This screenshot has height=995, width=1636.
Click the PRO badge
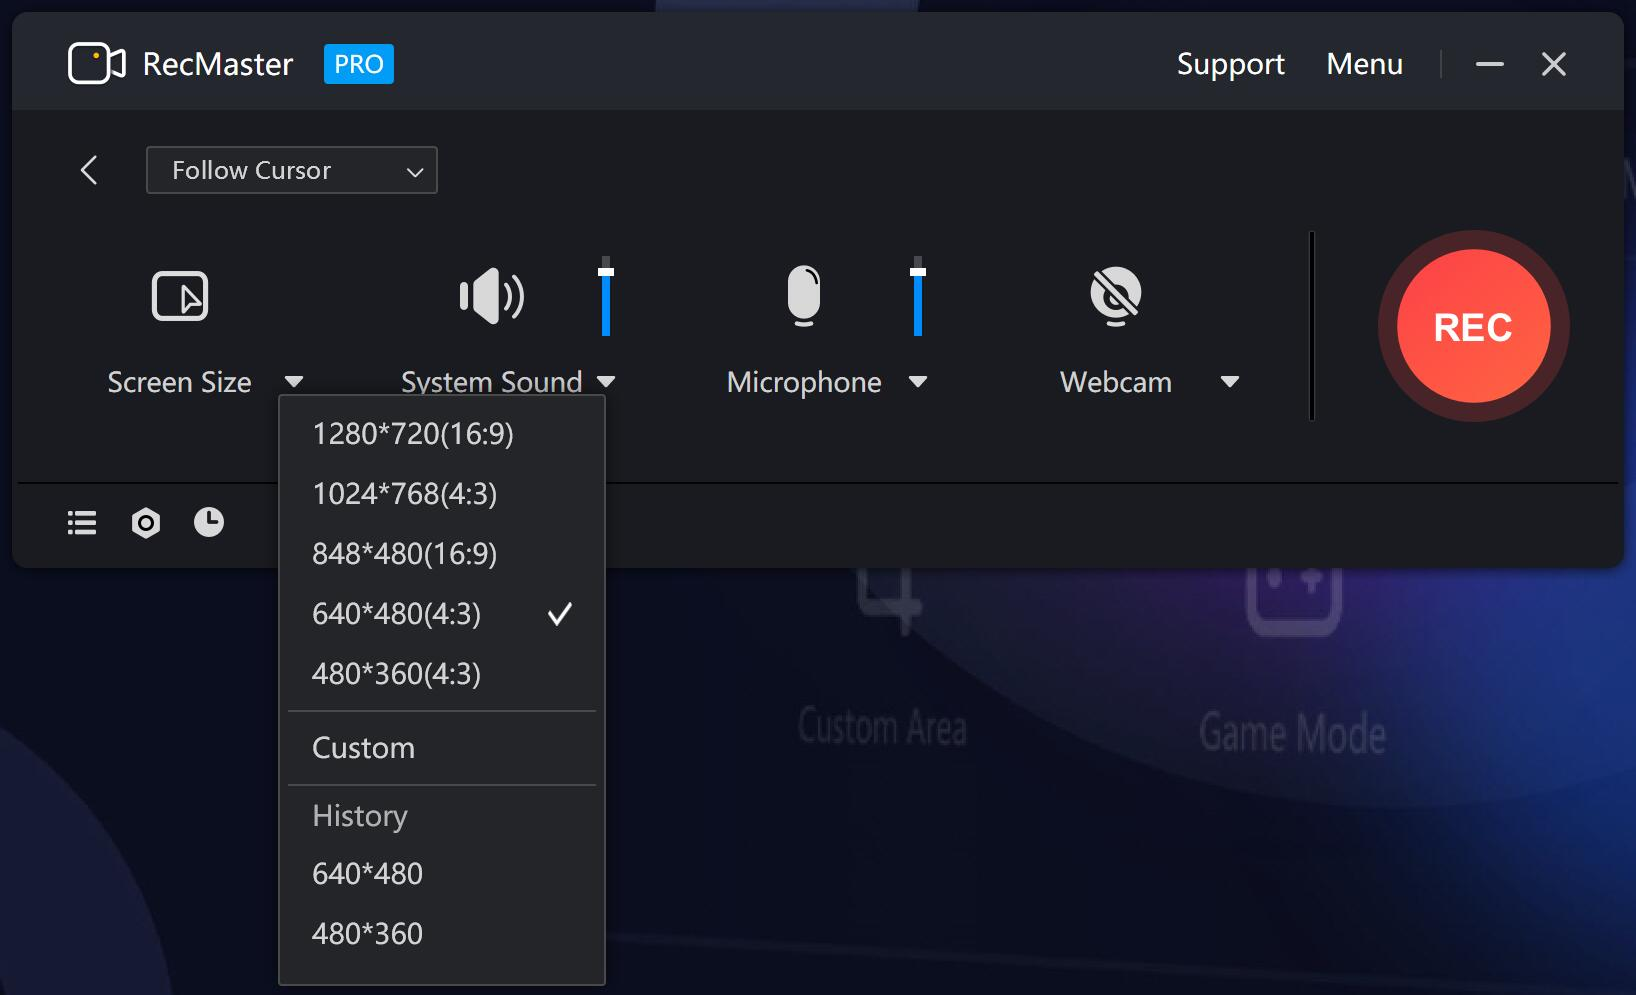(x=359, y=64)
